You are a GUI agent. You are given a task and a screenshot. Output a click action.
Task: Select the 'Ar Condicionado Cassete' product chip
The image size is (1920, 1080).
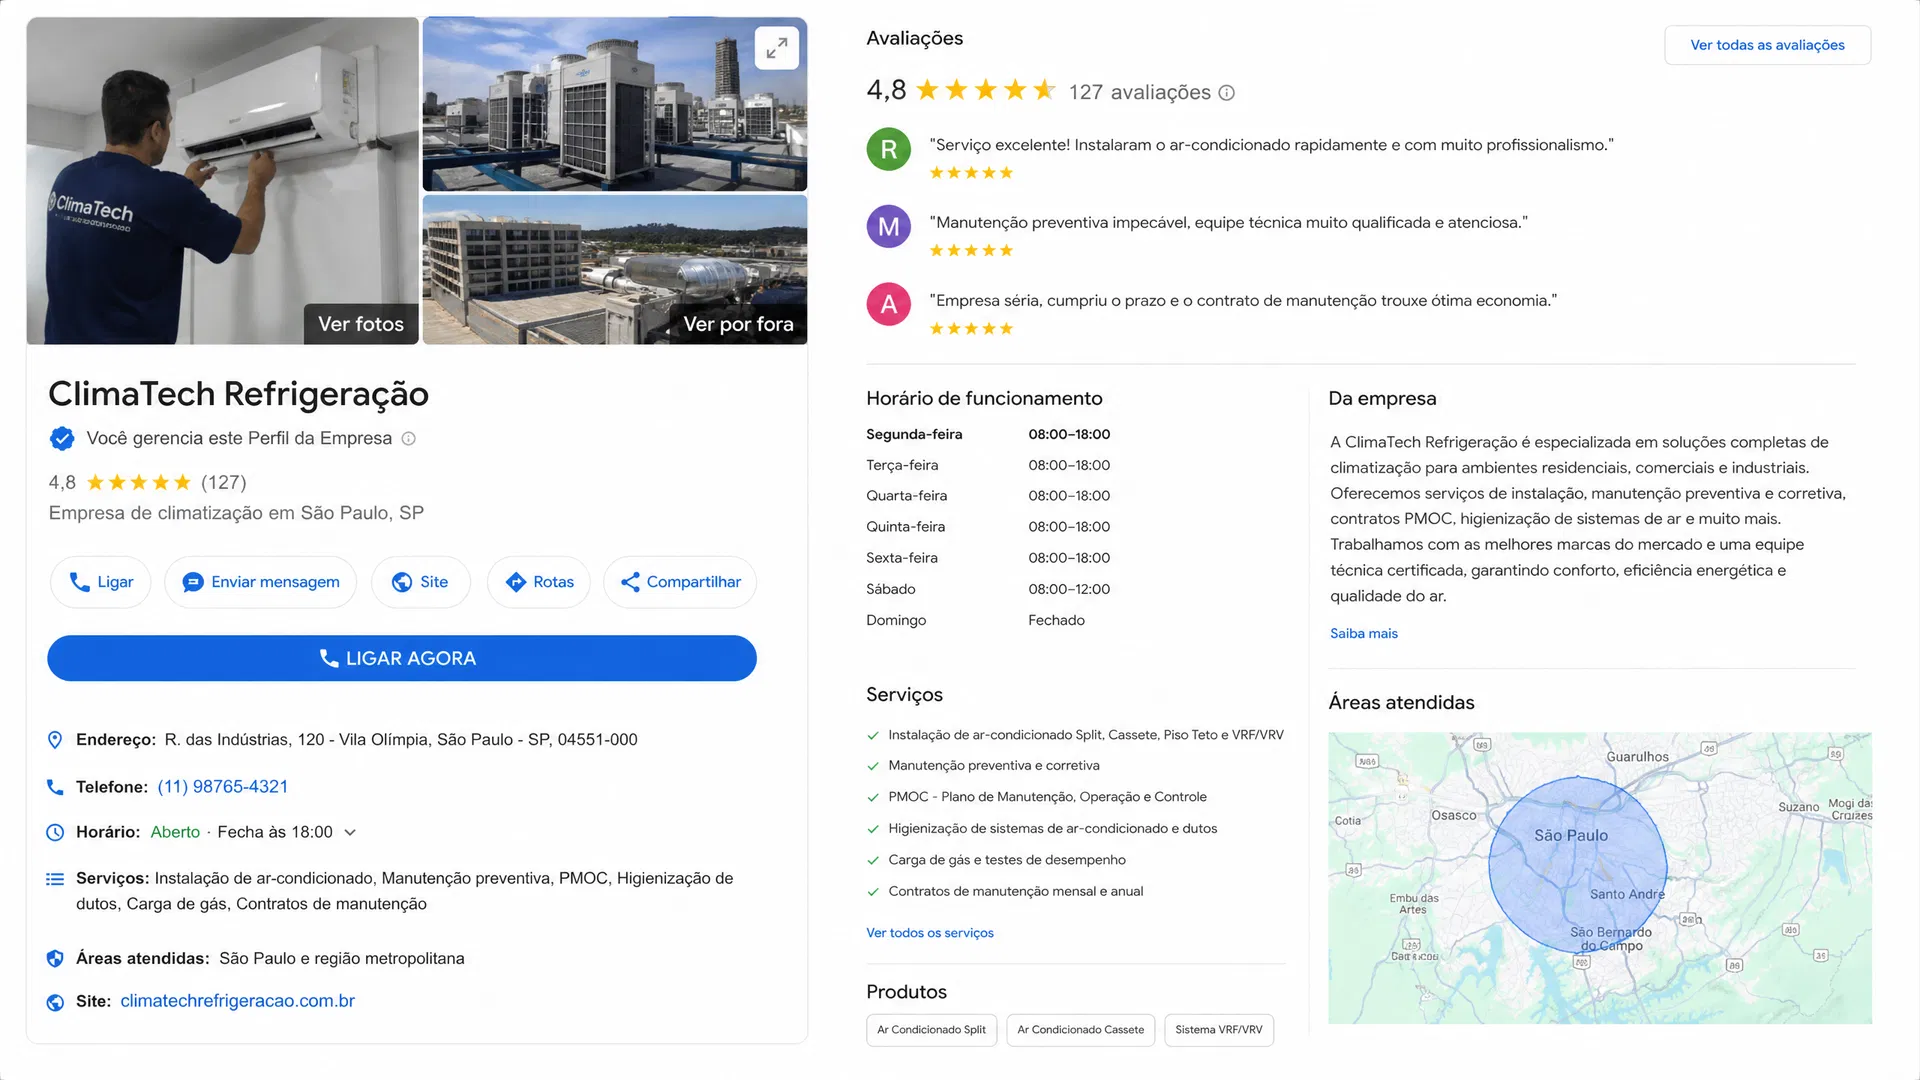[x=1080, y=1030]
